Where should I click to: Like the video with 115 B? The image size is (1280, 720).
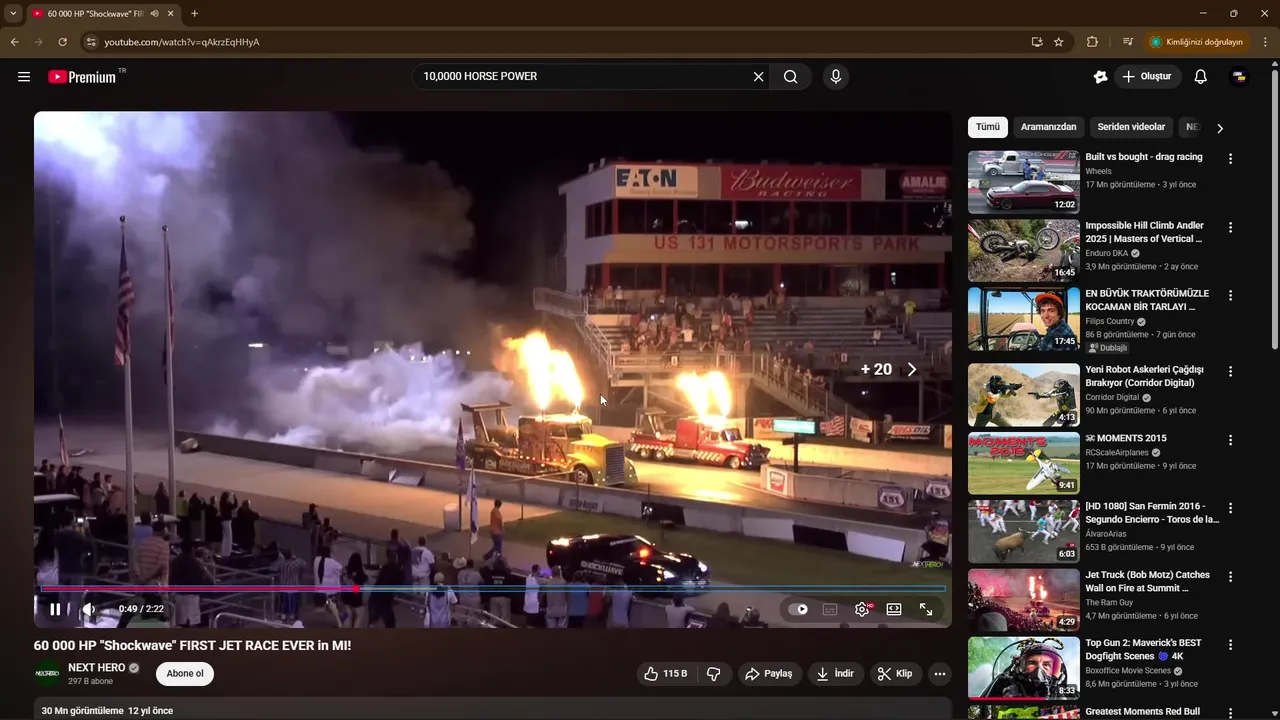[x=665, y=674]
